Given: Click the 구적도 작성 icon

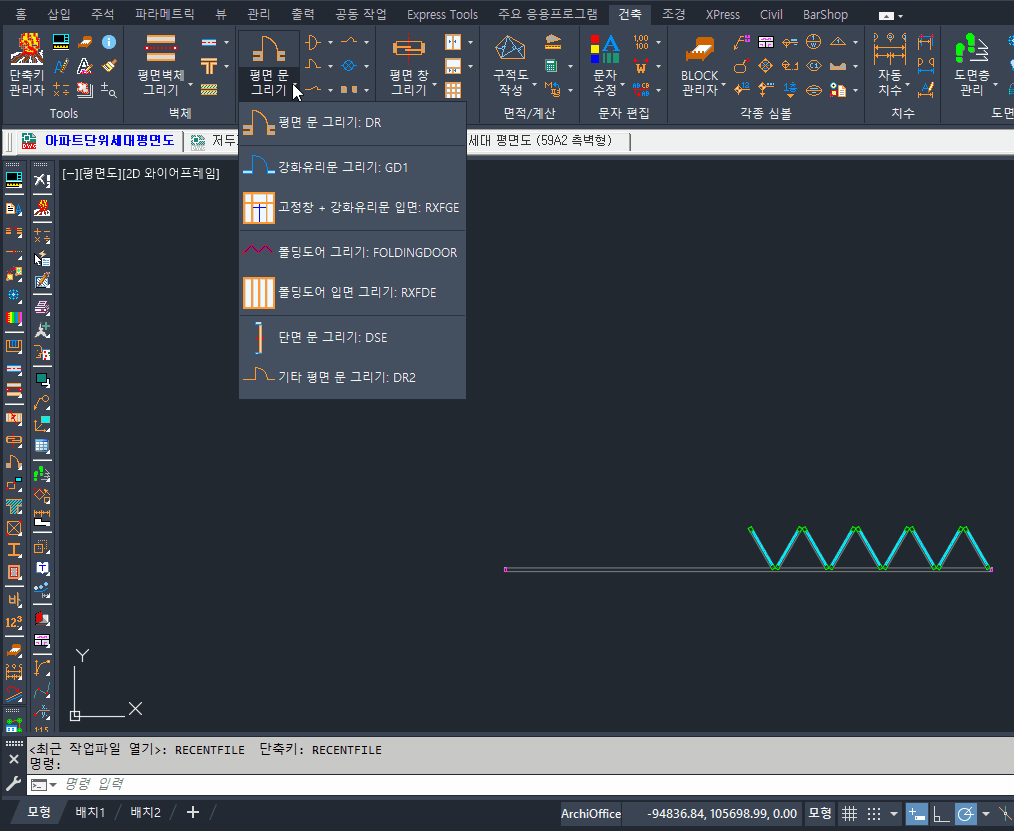Looking at the screenshot, I should pyautogui.click(x=511, y=65).
